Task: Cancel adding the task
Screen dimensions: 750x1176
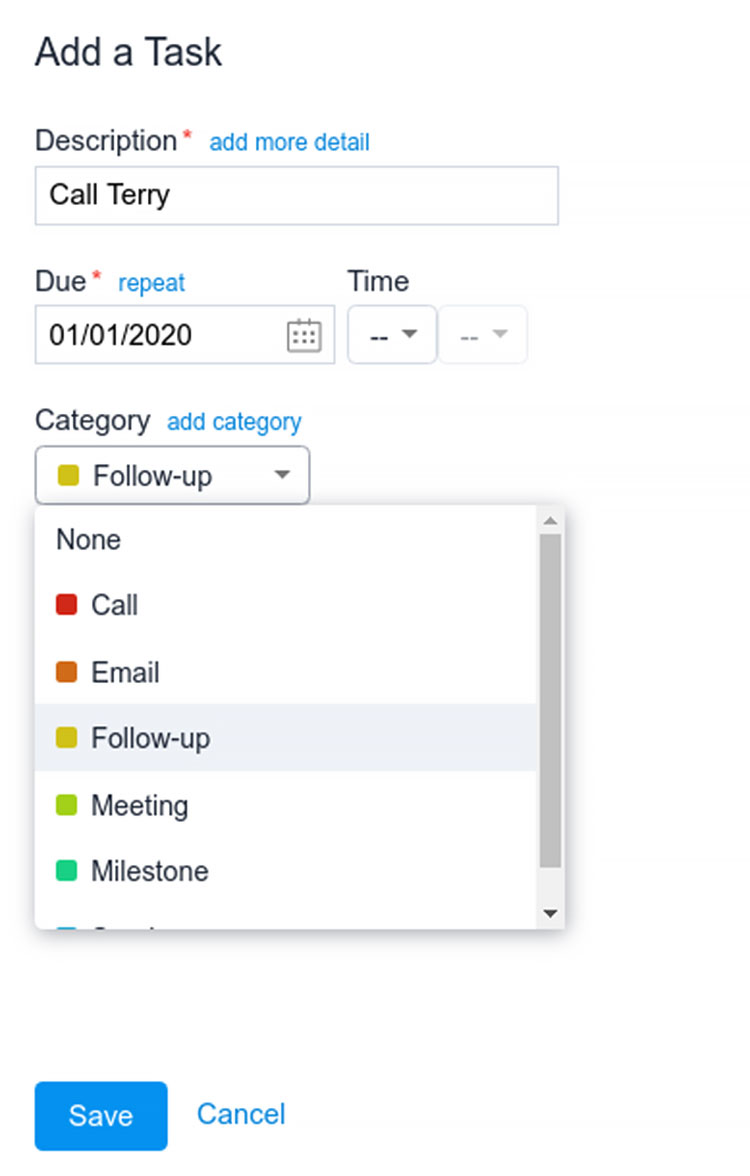Action: (x=241, y=1114)
